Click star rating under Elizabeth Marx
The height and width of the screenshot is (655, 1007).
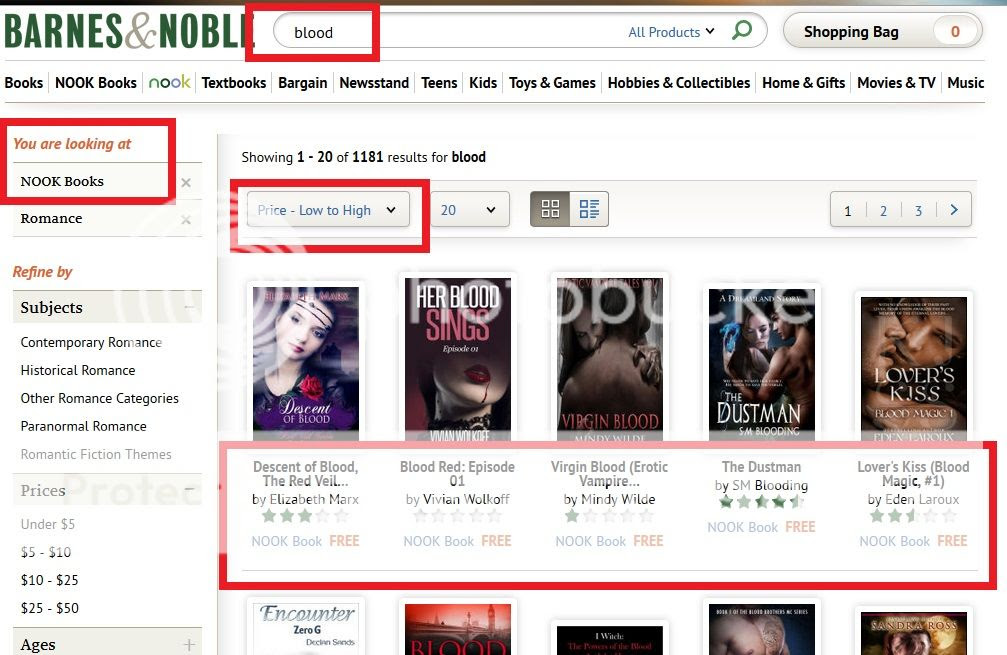306,516
